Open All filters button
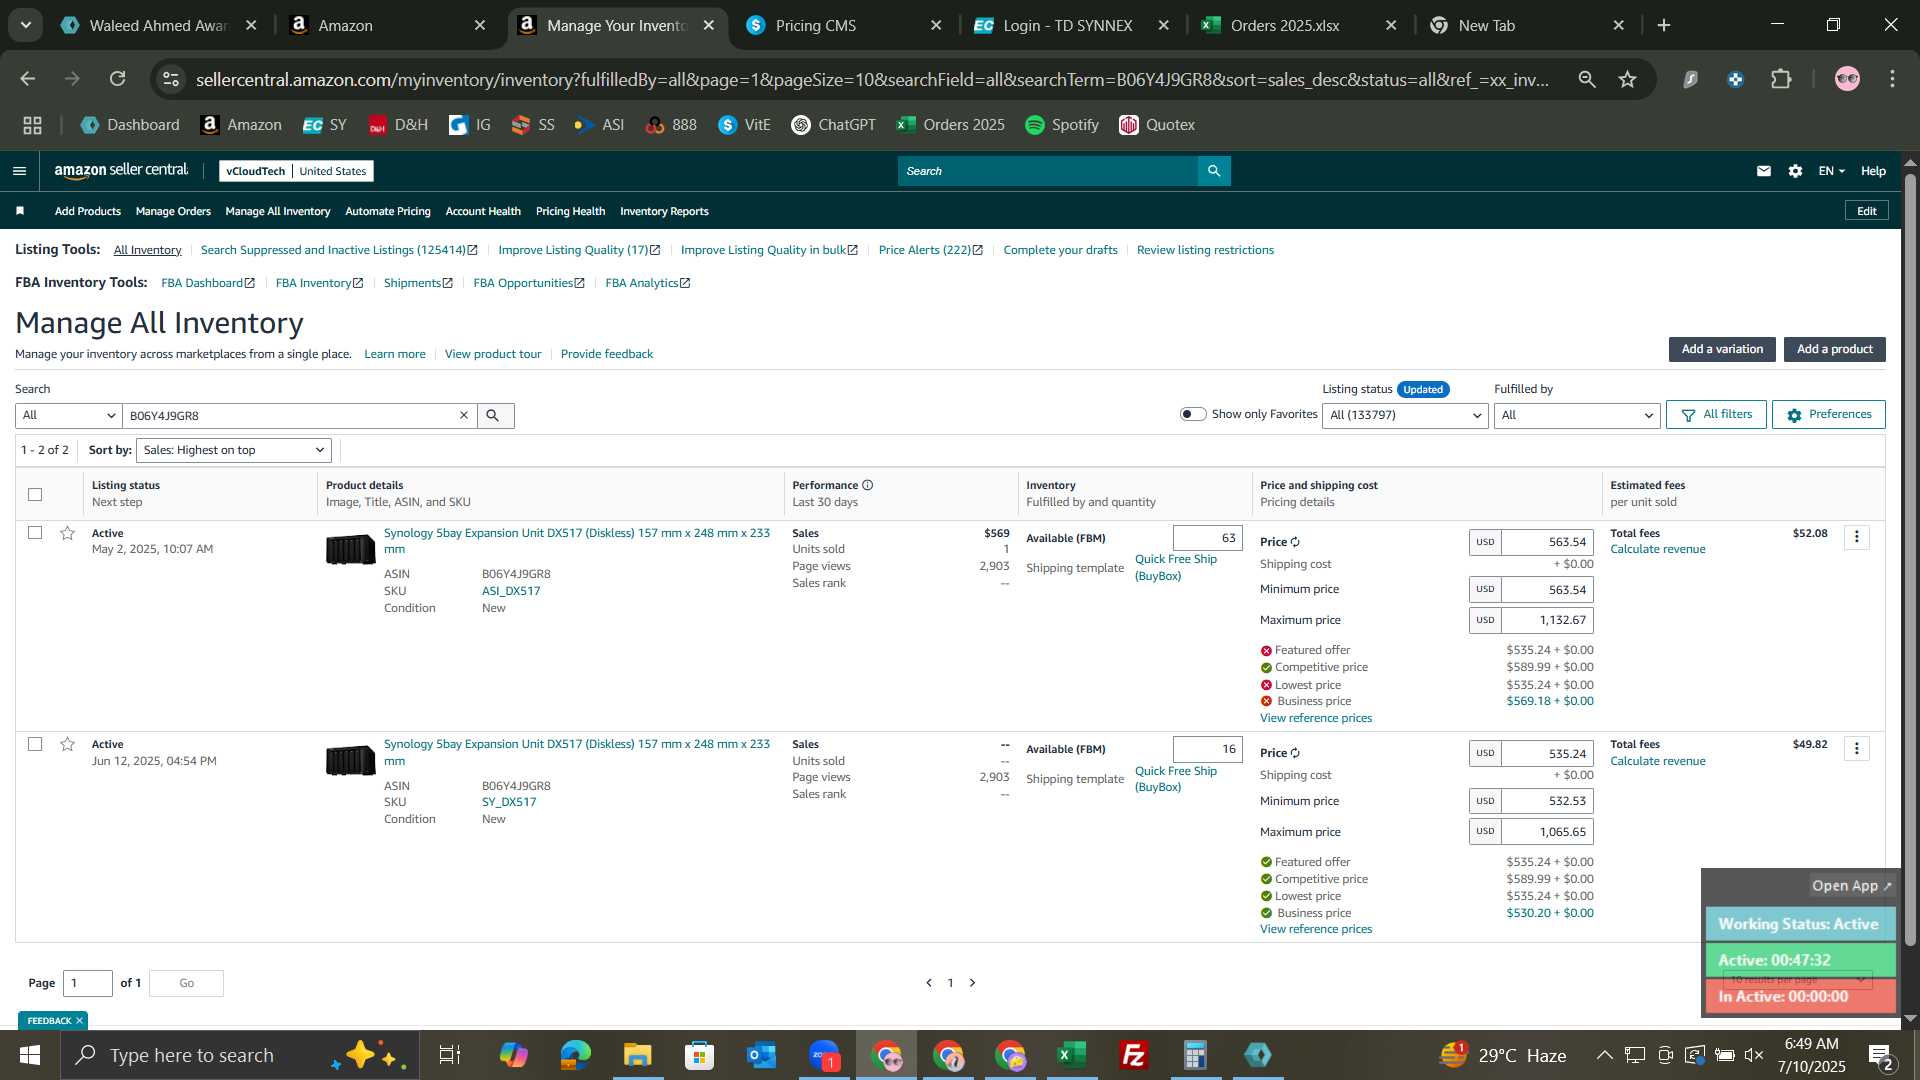The height and width of the screenshot is (1080, 1920). [1717, 414]
